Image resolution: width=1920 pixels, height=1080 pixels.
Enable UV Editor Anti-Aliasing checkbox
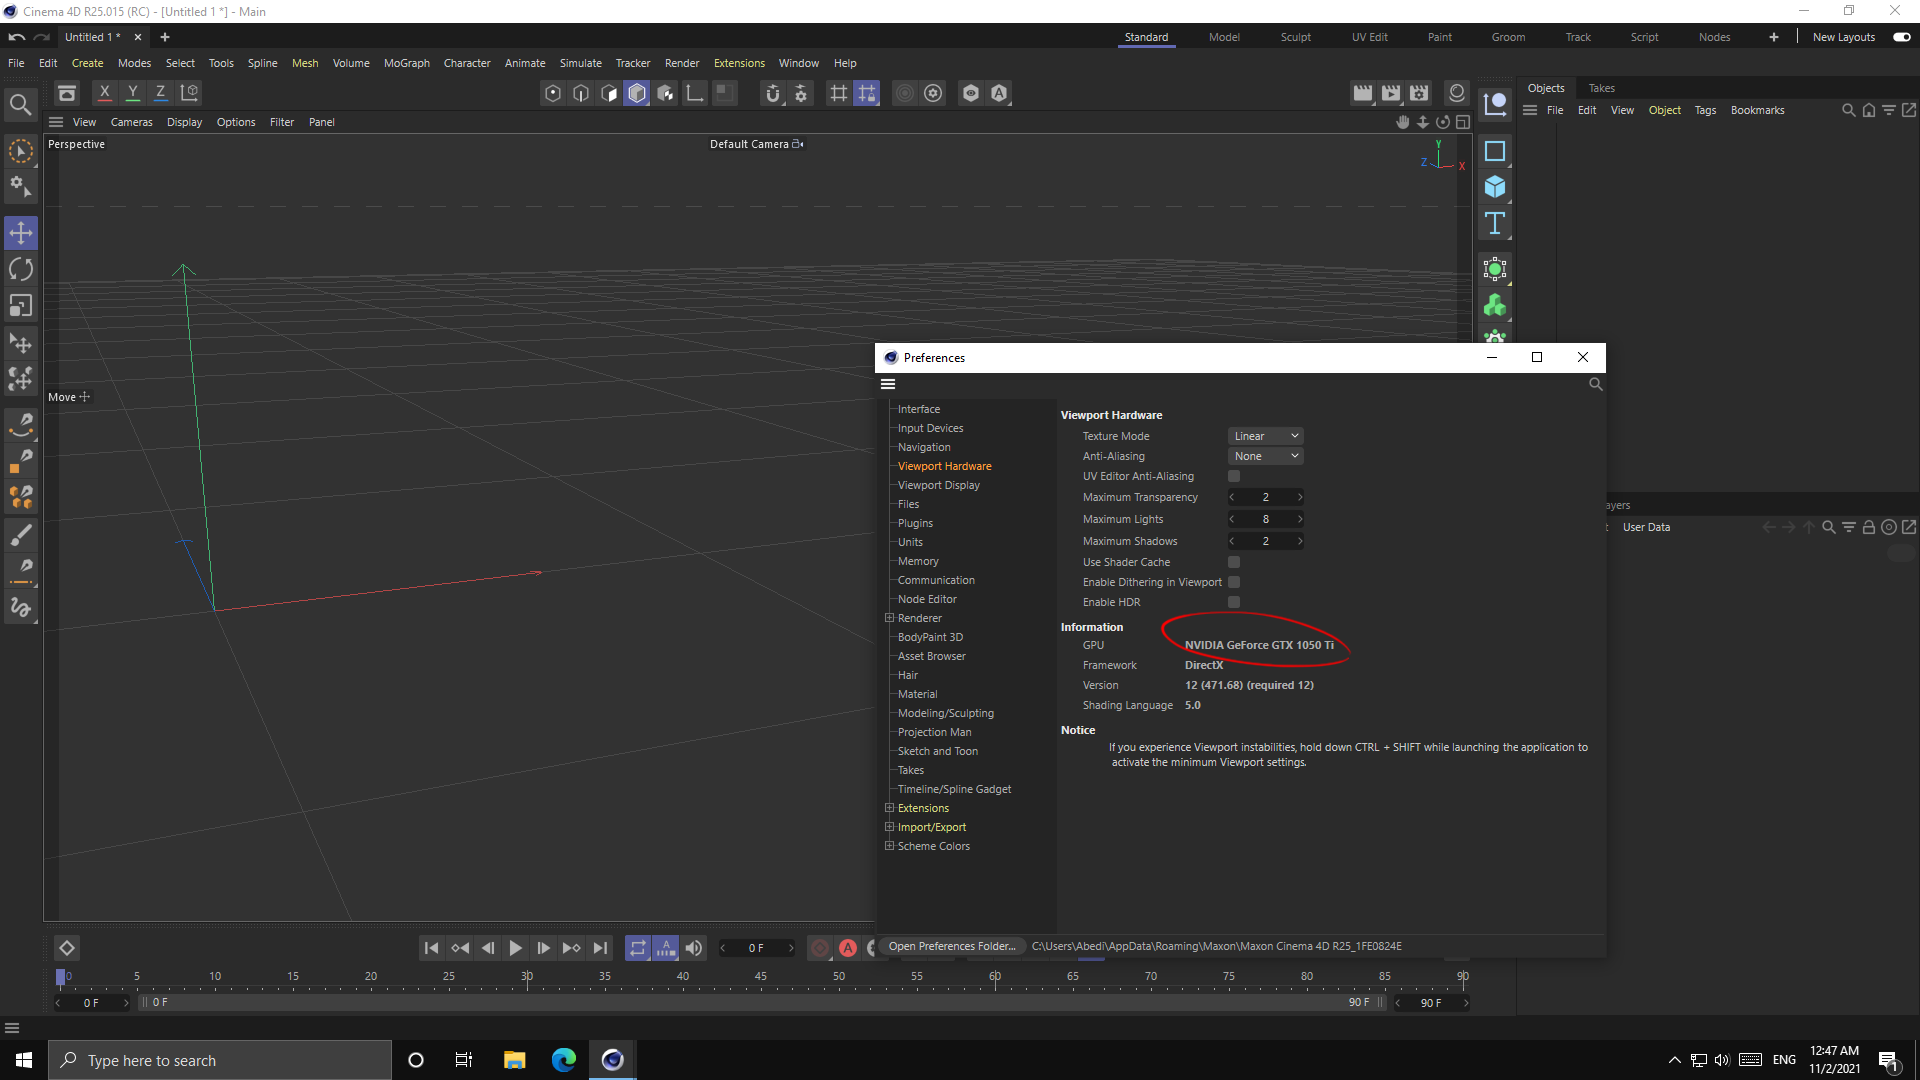[x=1233, y=475]
